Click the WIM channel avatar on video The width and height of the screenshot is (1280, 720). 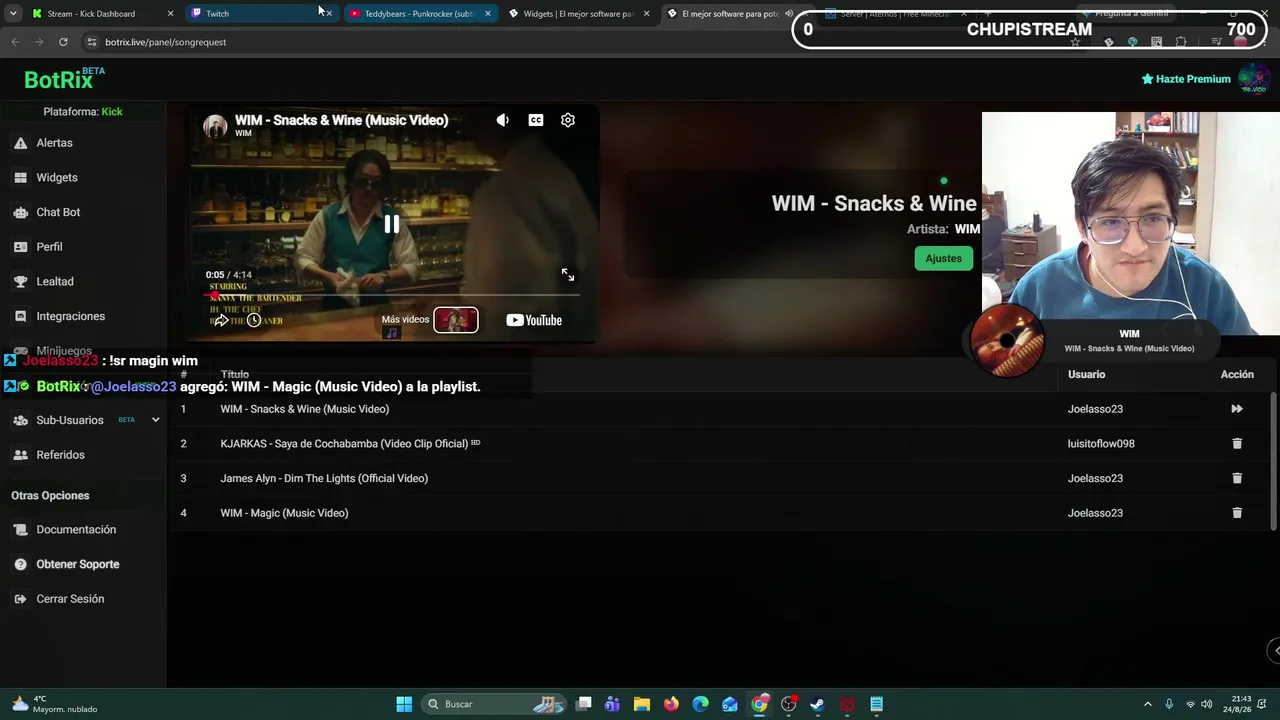coord(215,126)
